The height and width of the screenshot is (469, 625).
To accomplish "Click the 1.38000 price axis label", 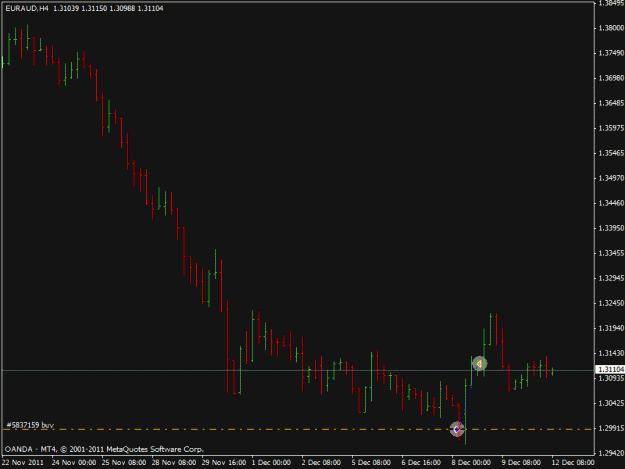I will tap(611, 28).
